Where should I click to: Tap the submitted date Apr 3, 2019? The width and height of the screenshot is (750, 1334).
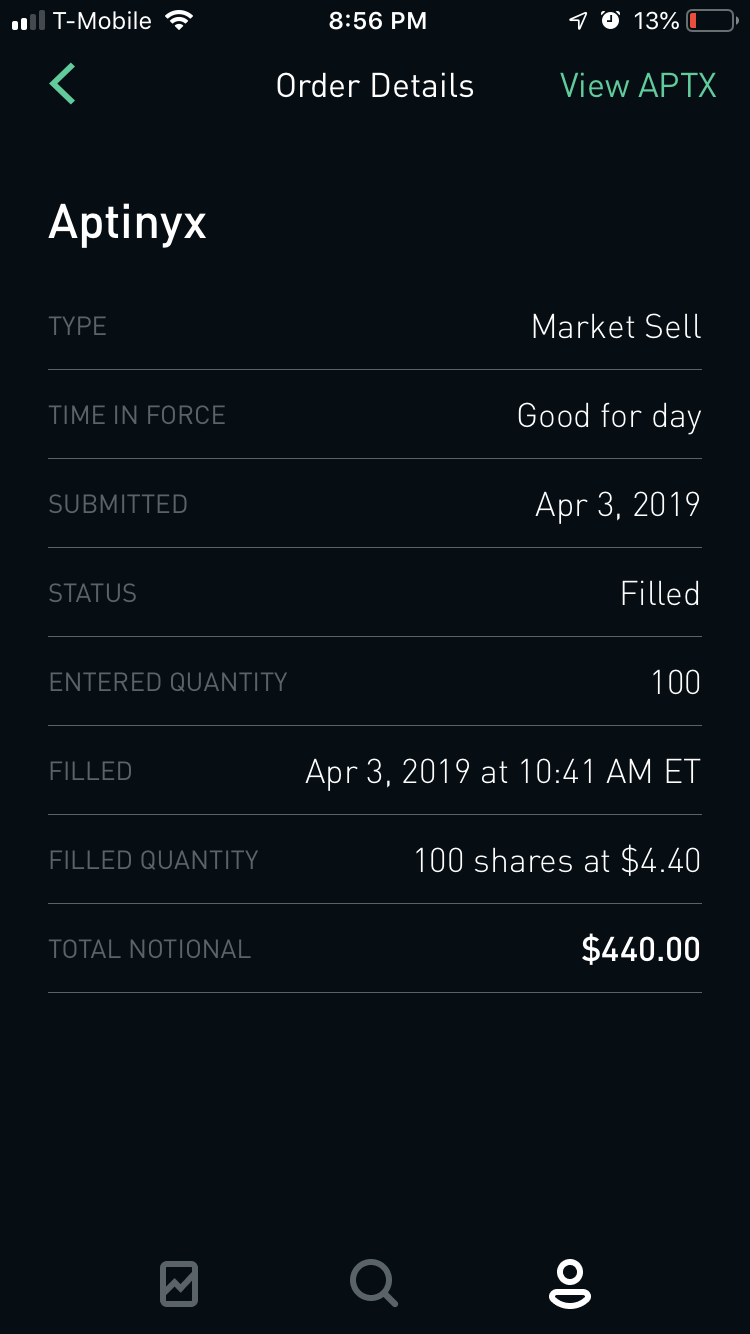(618, 504)
